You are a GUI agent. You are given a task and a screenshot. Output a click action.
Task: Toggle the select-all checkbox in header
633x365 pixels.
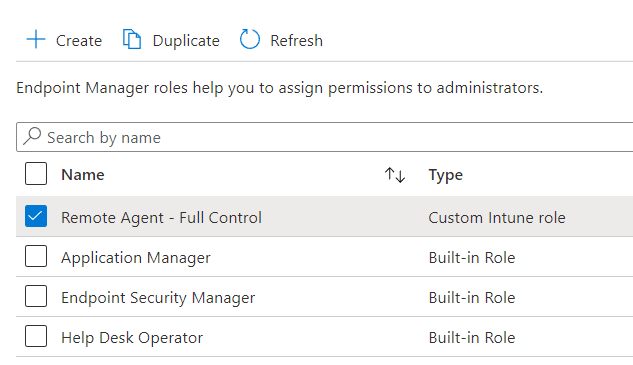pos(36,174)
